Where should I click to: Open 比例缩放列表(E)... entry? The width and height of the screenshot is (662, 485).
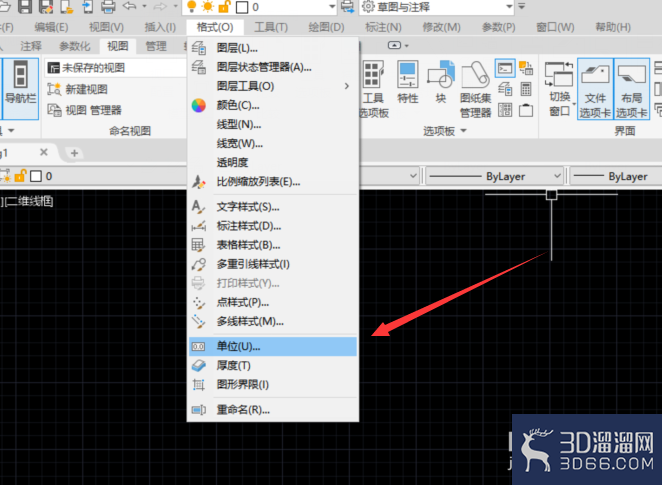[x=273, y=182]
